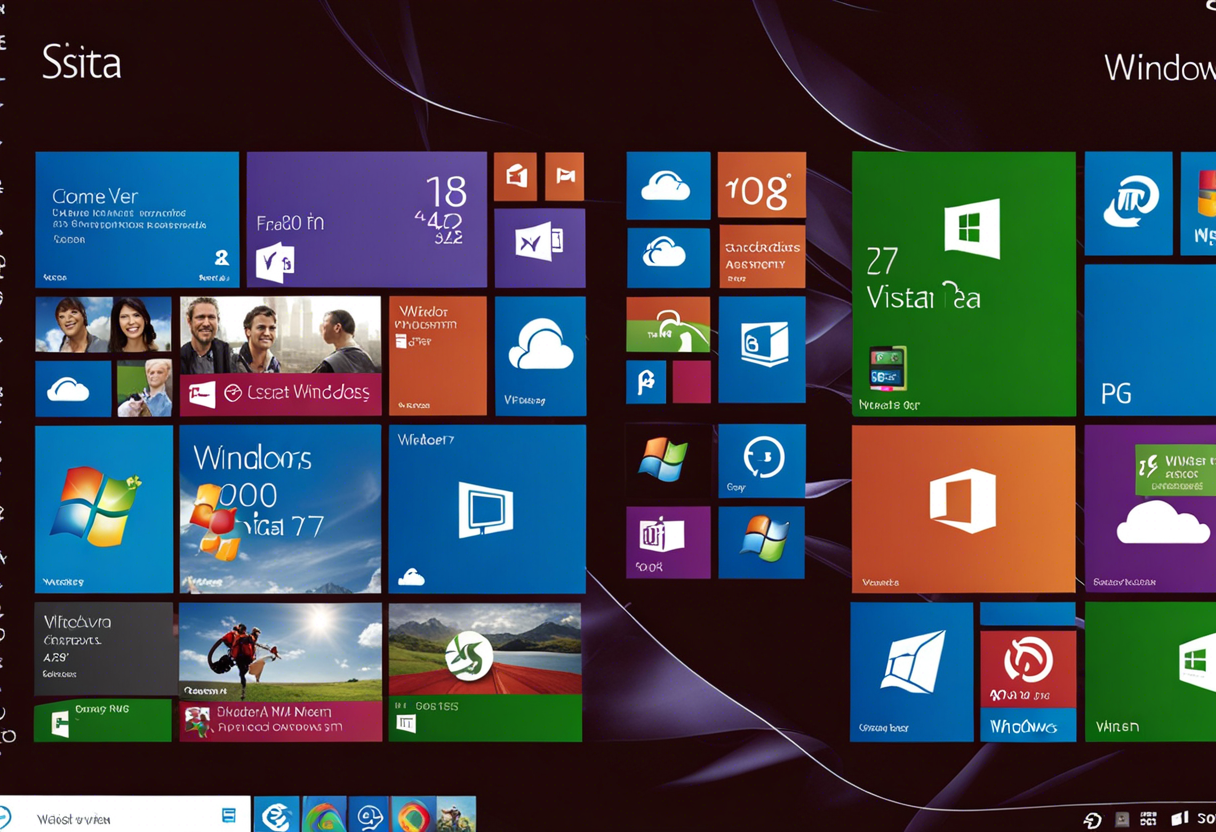
Task: Open the blue tilted Windows logo tile
Action: (x=911, y=671)
